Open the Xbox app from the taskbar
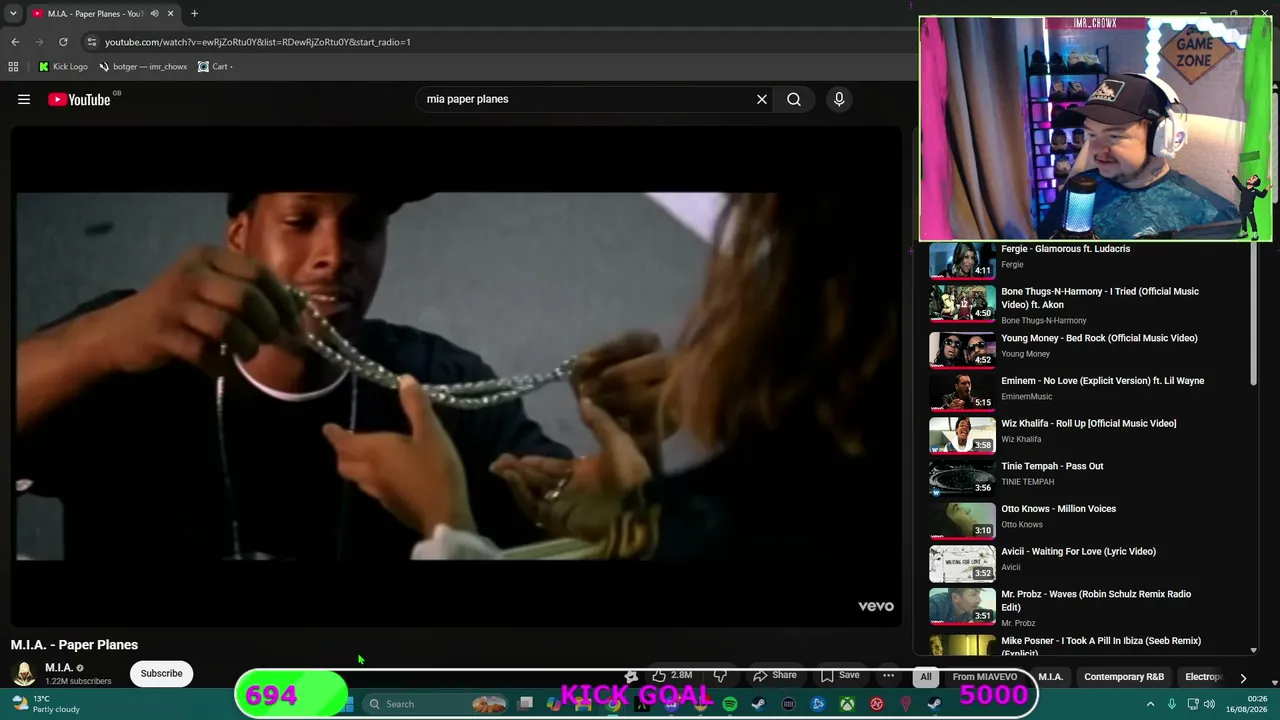1280x720 pixels. coord(847,704)
